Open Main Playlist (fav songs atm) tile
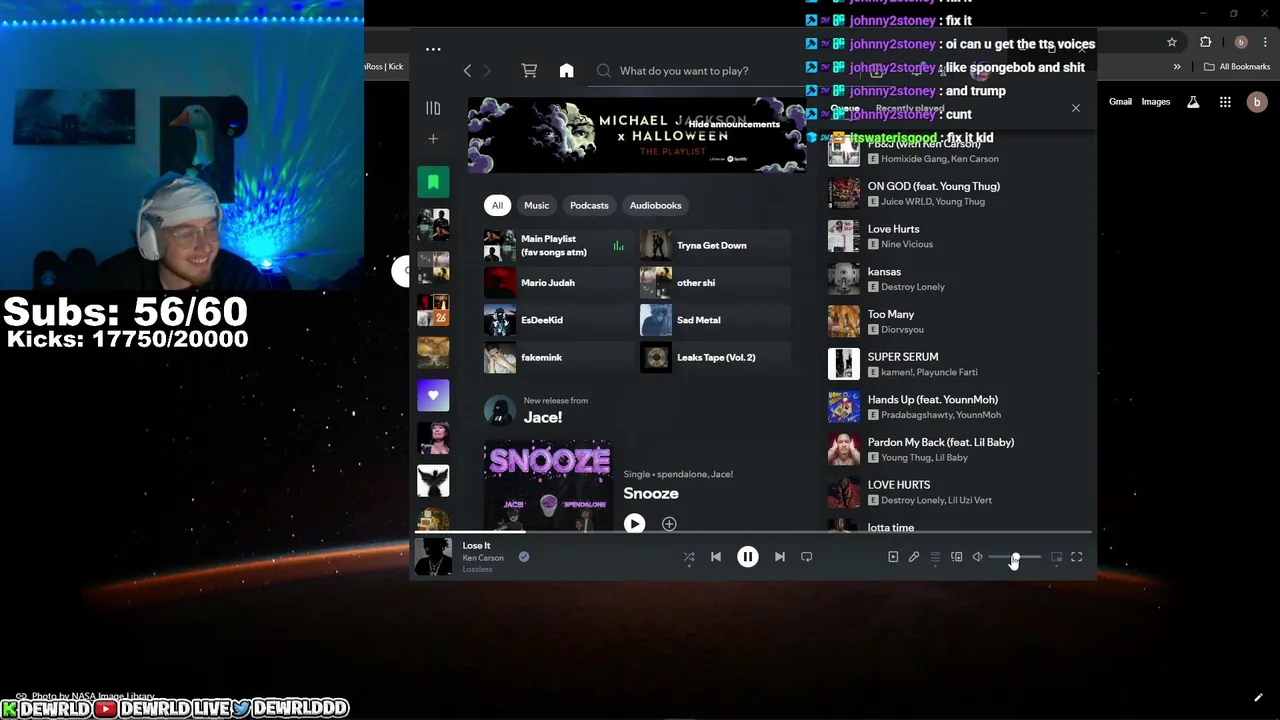The image size is (1280, 720). click(558, 245)
